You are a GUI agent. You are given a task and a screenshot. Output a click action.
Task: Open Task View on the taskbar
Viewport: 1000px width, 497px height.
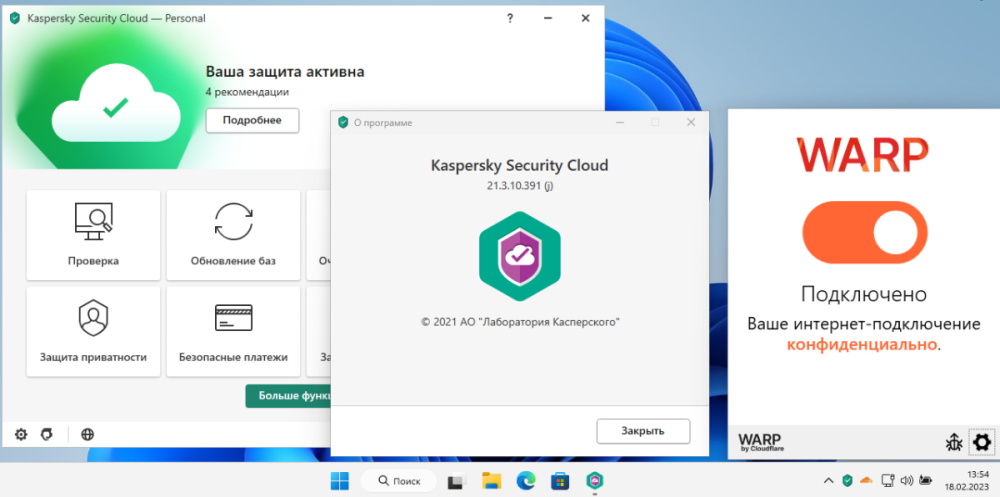(x=455, y=480)
